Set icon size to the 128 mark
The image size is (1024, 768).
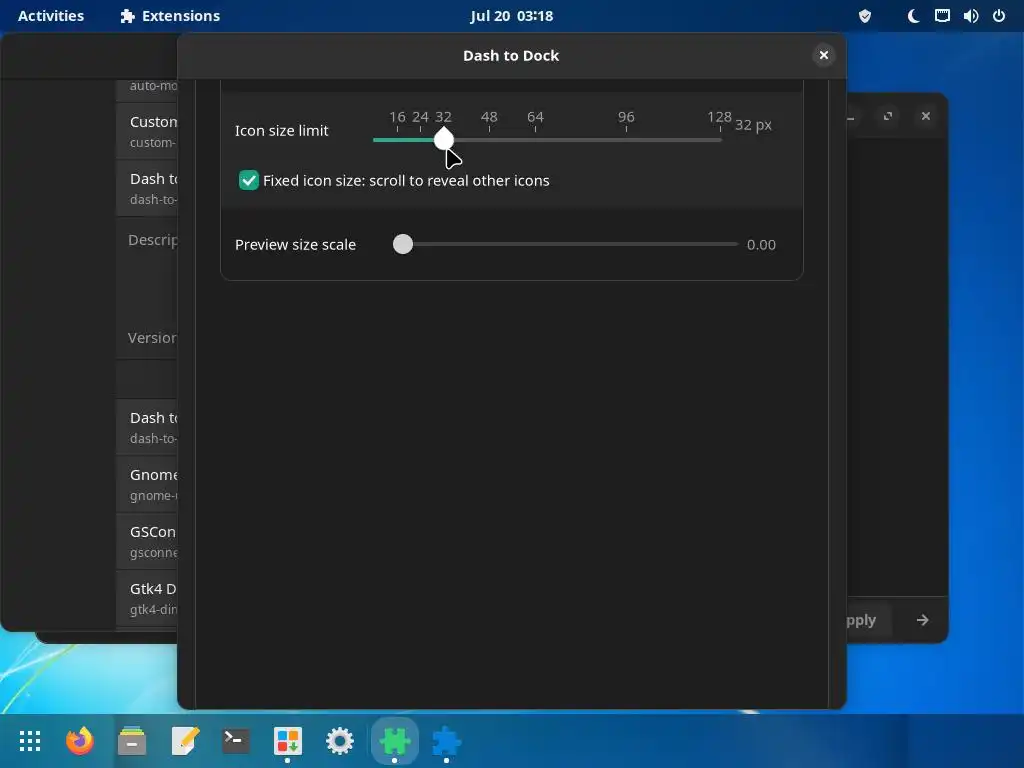pyautogui.click(x=720, y=139)
